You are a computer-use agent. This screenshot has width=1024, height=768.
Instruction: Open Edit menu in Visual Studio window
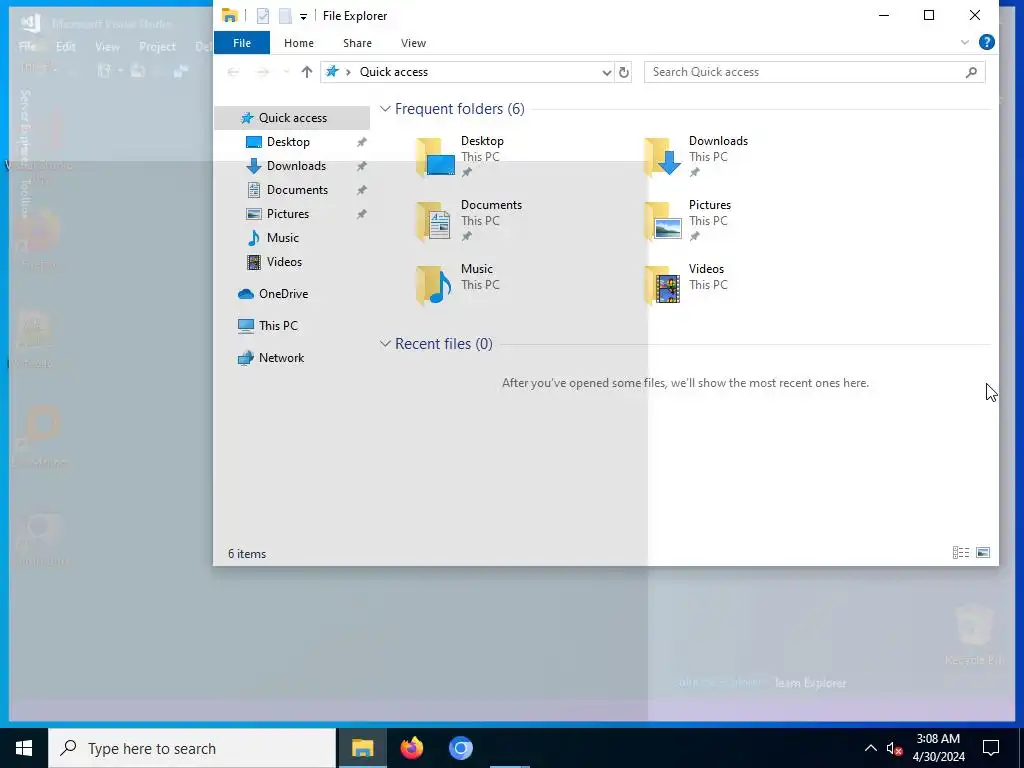tap(65, 47)
